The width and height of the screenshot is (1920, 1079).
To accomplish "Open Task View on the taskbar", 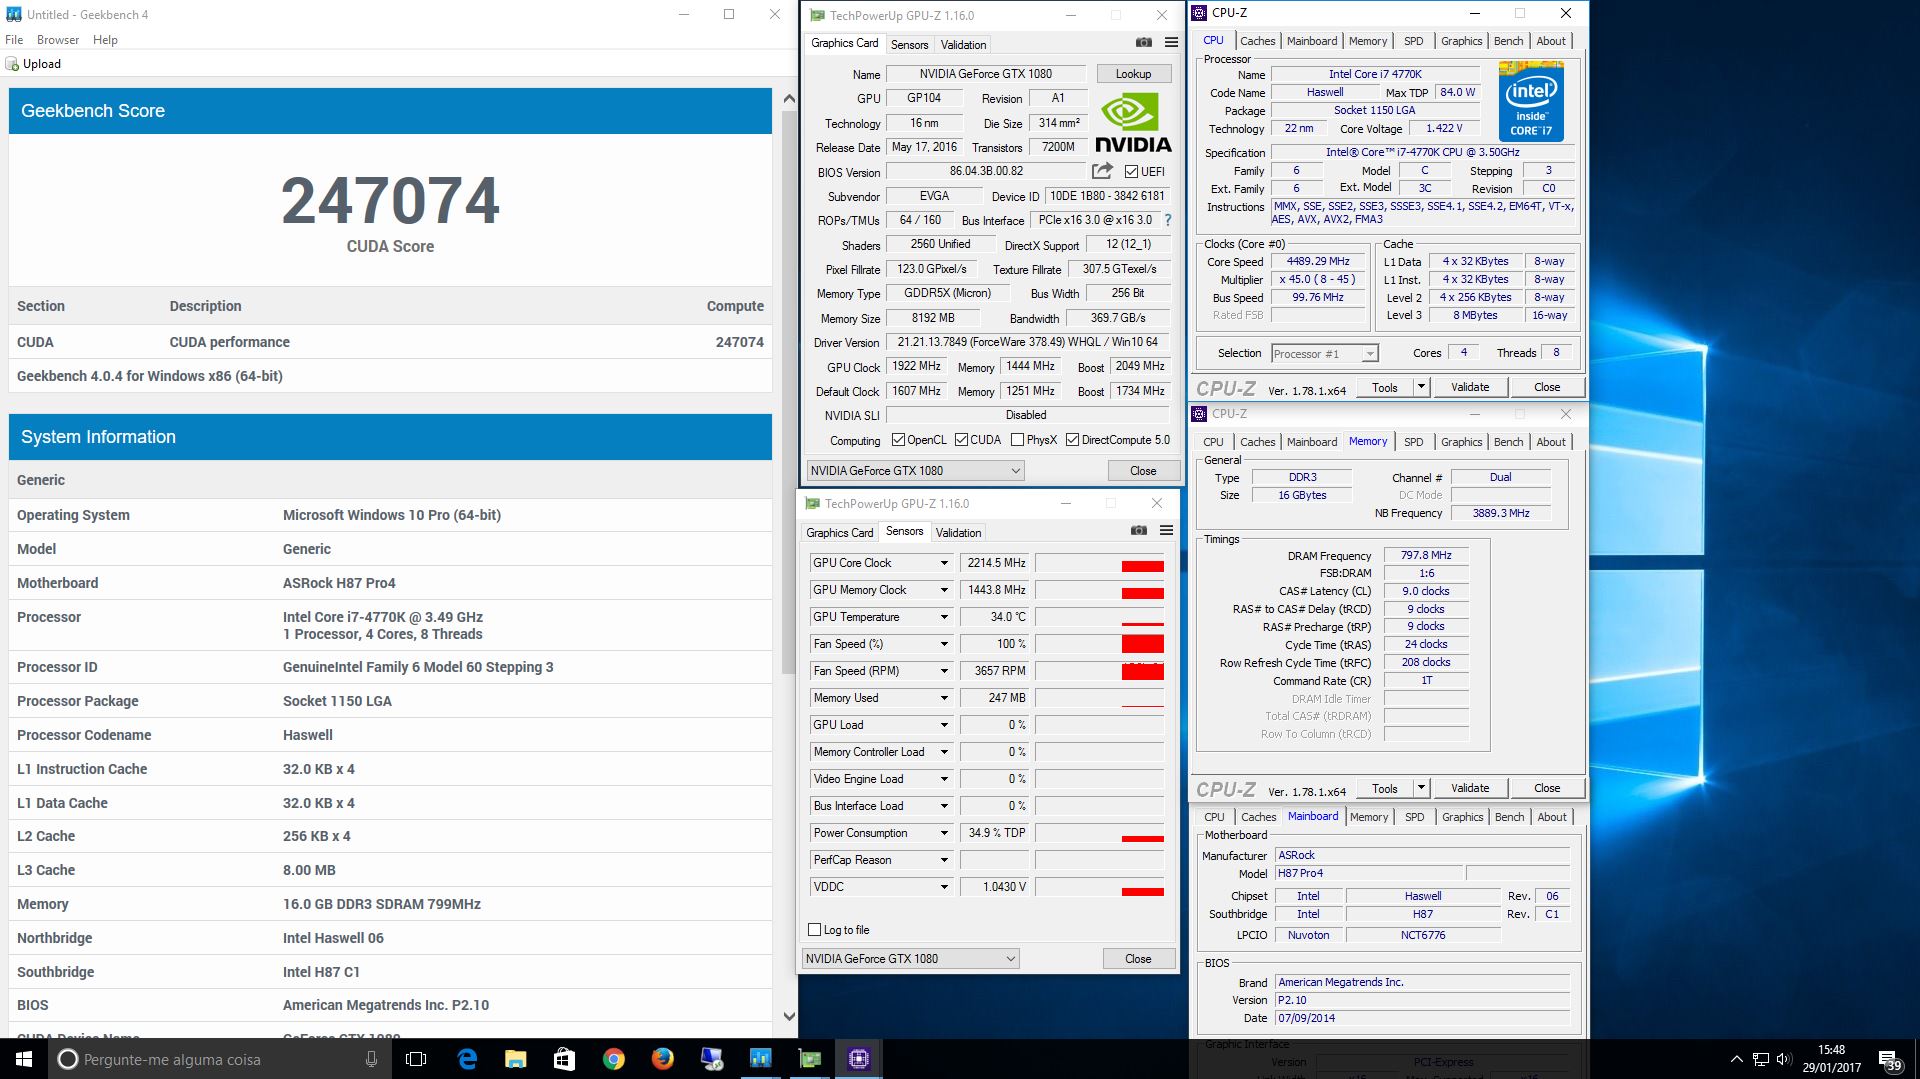I will pyautogui.click(x=416, y=1059).
